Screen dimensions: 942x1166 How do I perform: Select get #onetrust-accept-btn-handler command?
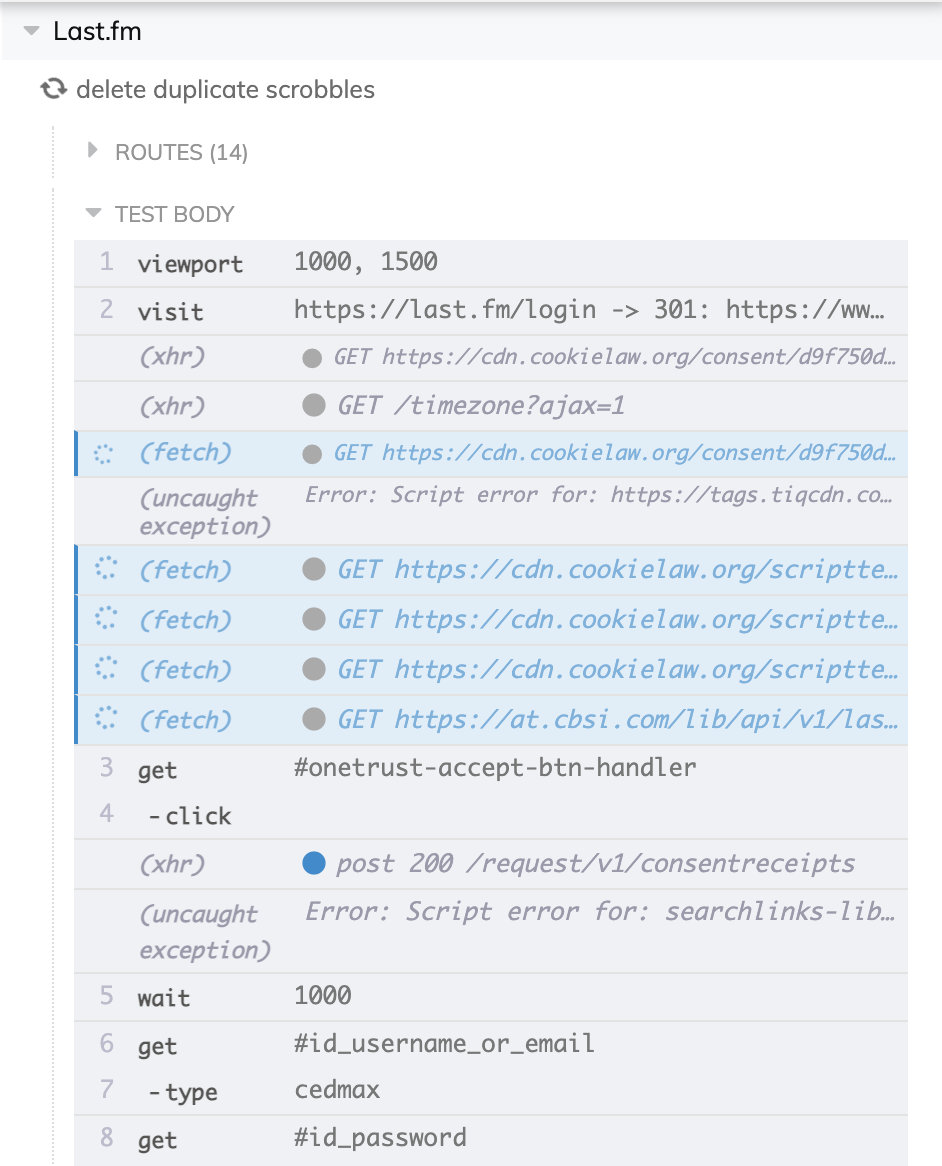coord(491,769)
